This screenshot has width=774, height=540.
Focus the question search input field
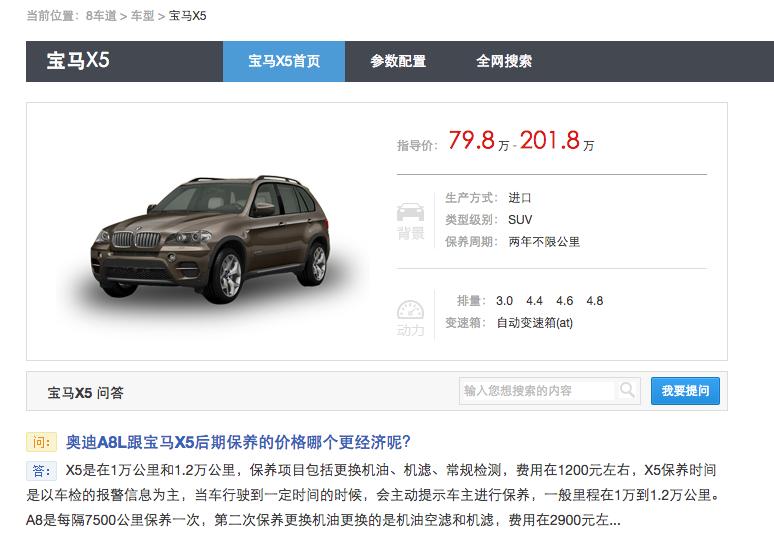click(x=538, y=391)
